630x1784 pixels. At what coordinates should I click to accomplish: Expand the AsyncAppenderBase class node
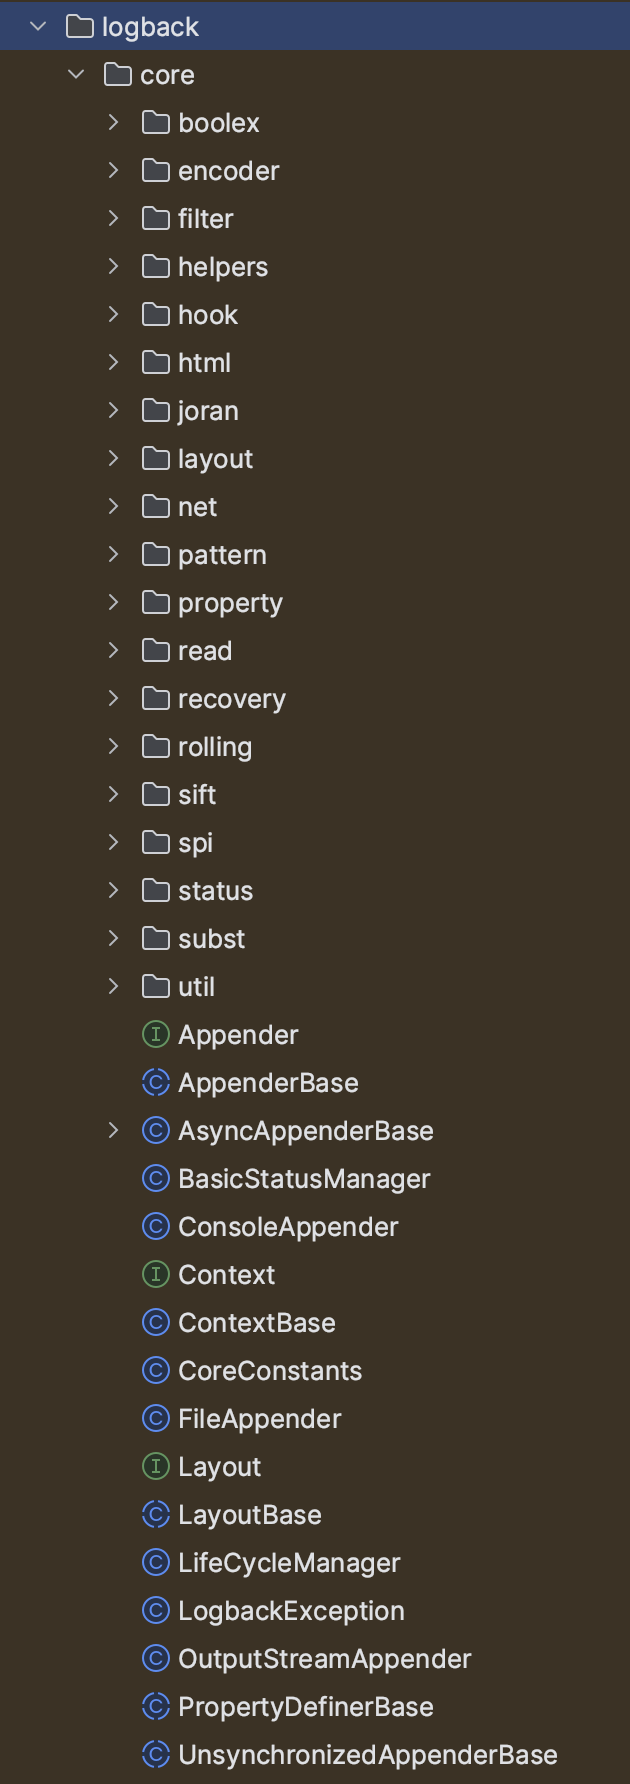point(114,1130)
